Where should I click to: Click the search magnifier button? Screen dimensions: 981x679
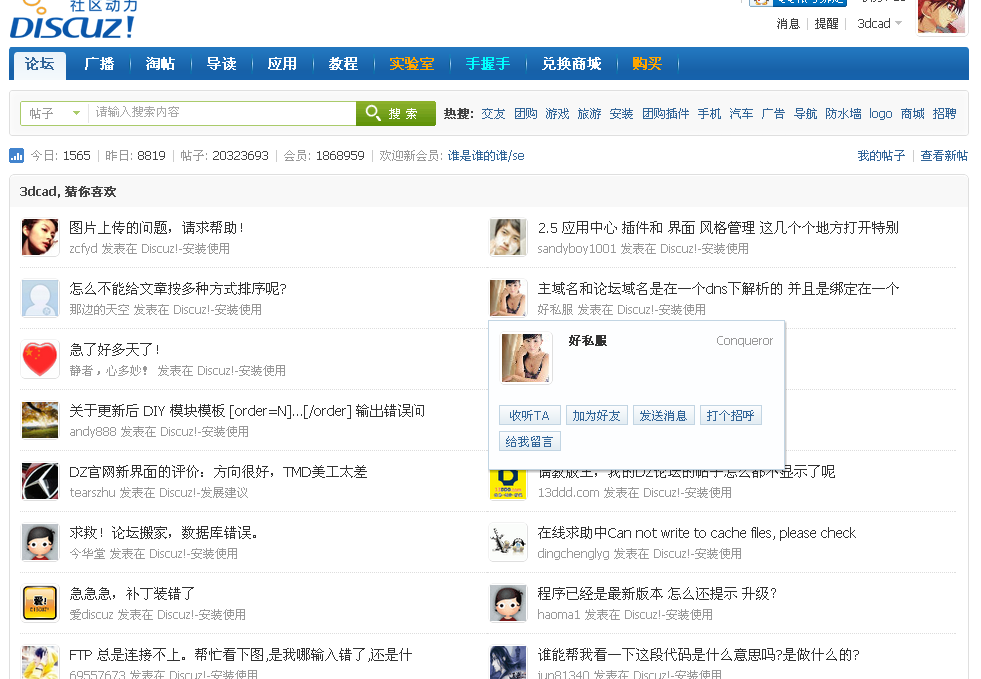[x=395, y=113]
